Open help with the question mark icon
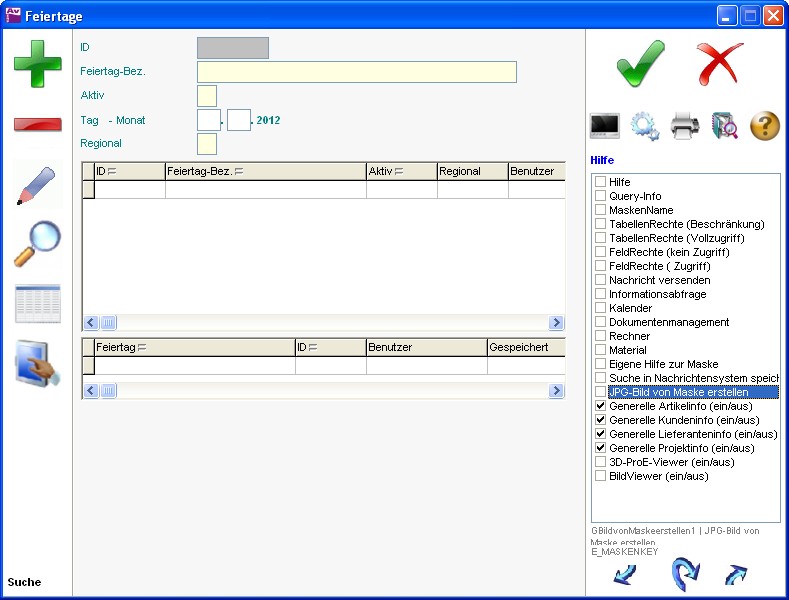 764,126
